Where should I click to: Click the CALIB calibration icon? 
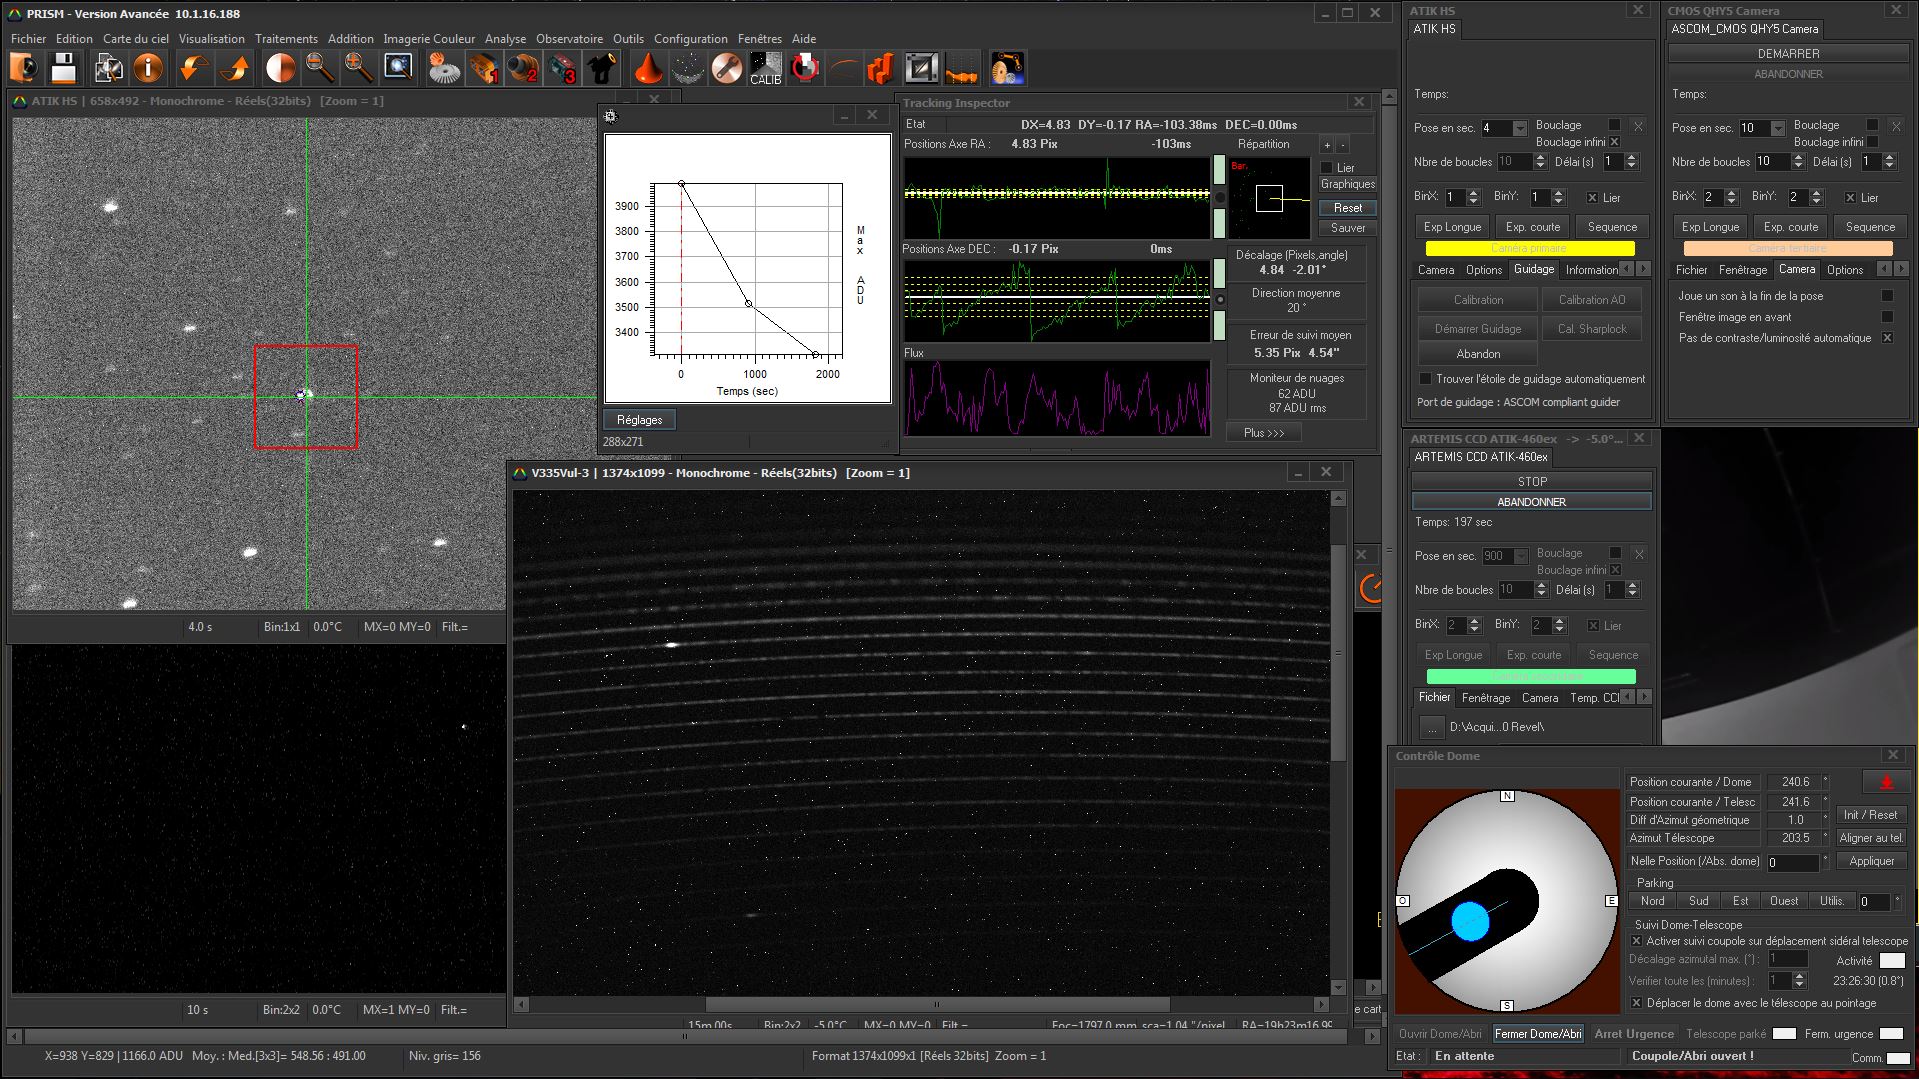(765, 68)
